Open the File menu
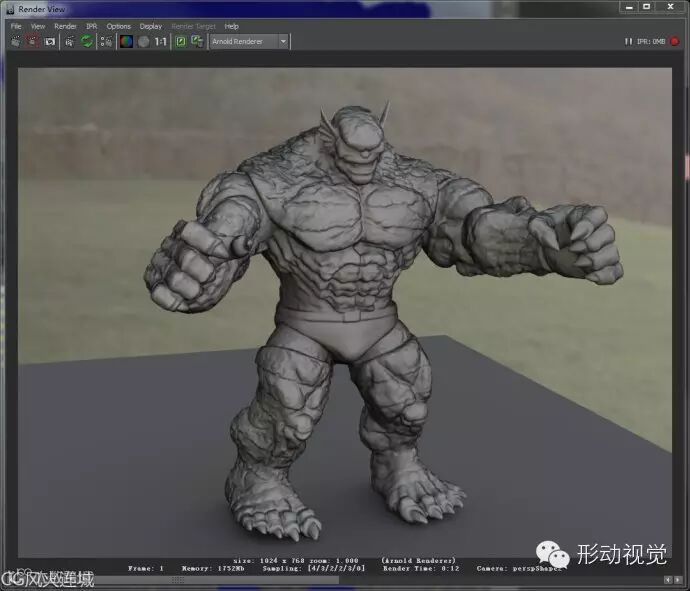Screen dimensions: 690x591 point(16,26)
